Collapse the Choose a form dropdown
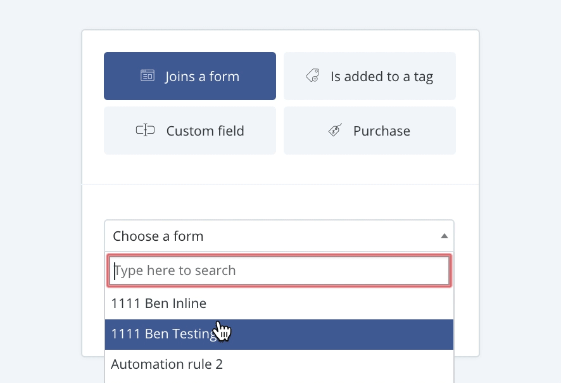Screen dimensions: 561x383 279,236
